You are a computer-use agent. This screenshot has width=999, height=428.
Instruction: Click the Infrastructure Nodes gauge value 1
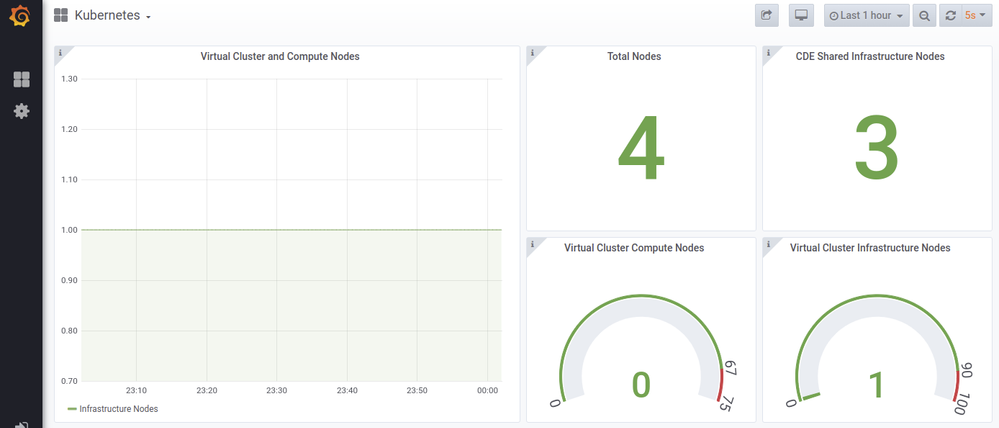click(877, 385)
